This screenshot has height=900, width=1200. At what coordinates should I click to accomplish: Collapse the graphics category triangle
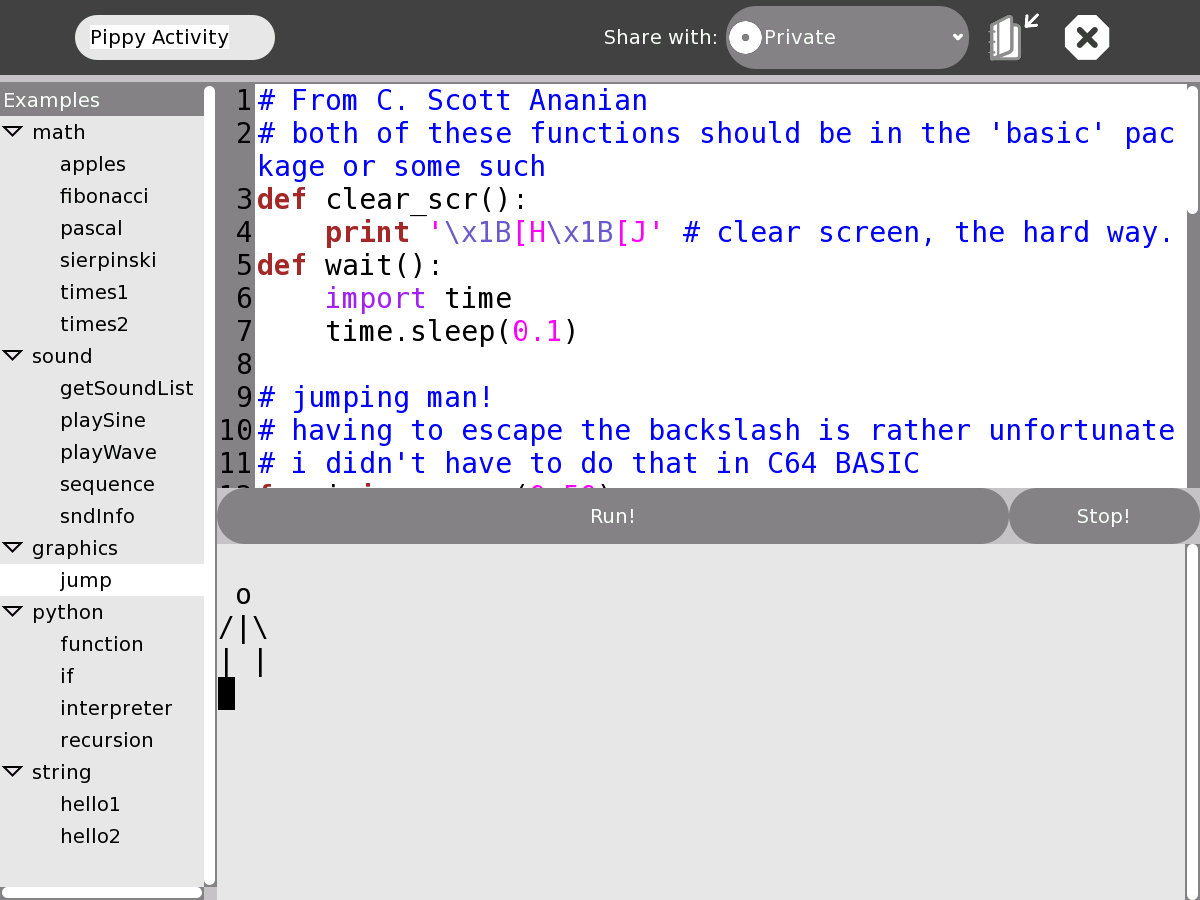[12, 548]
